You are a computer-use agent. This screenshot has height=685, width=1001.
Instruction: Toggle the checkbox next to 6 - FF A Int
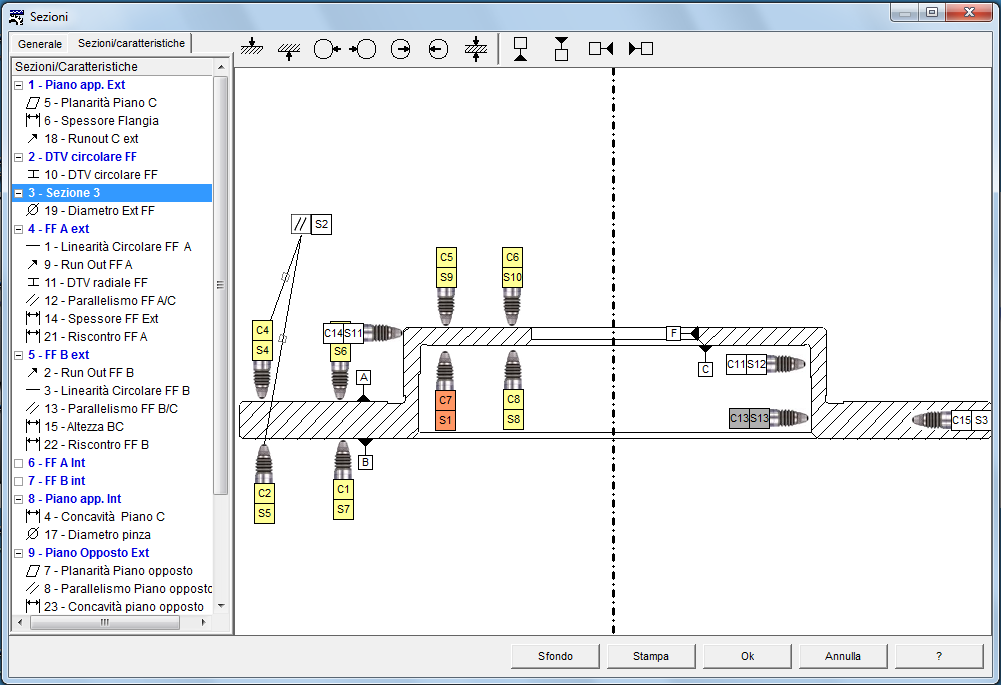[x=19, y=463]
